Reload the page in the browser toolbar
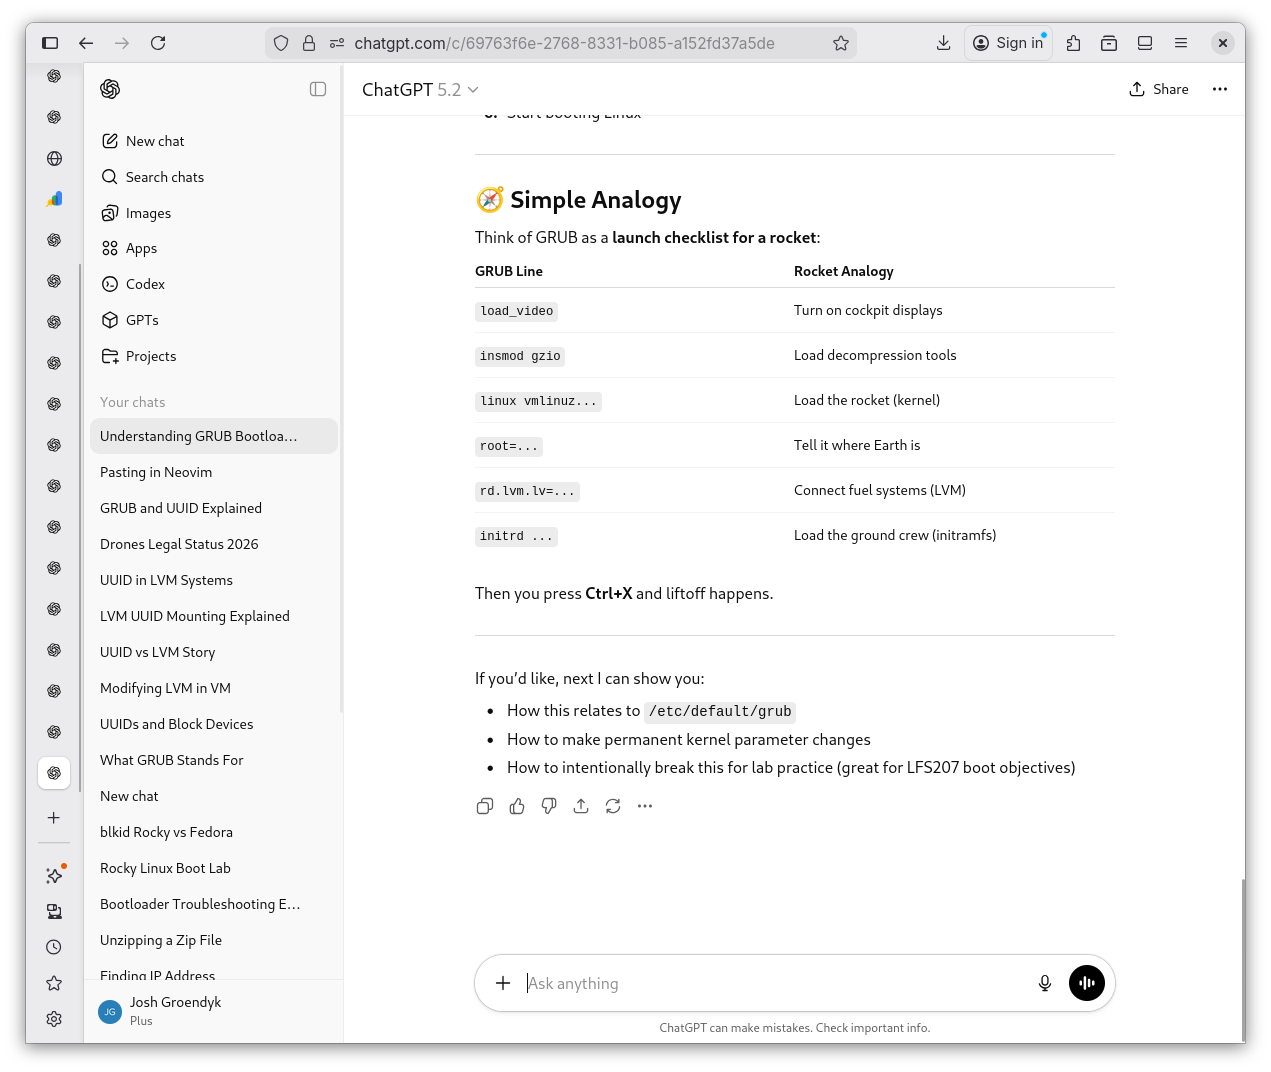This screenshot has height=1072, width=1271. [158, 43]
